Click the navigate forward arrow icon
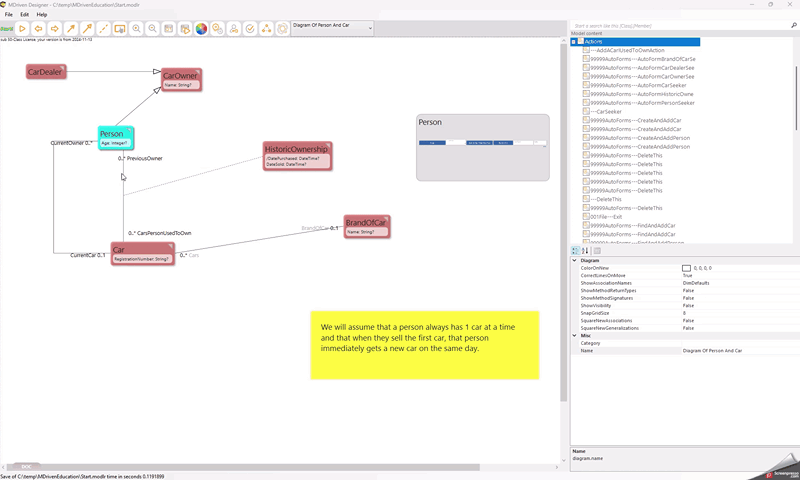This screenshot has height=480, width=800. pyautogui.click(x=55, y=28)
